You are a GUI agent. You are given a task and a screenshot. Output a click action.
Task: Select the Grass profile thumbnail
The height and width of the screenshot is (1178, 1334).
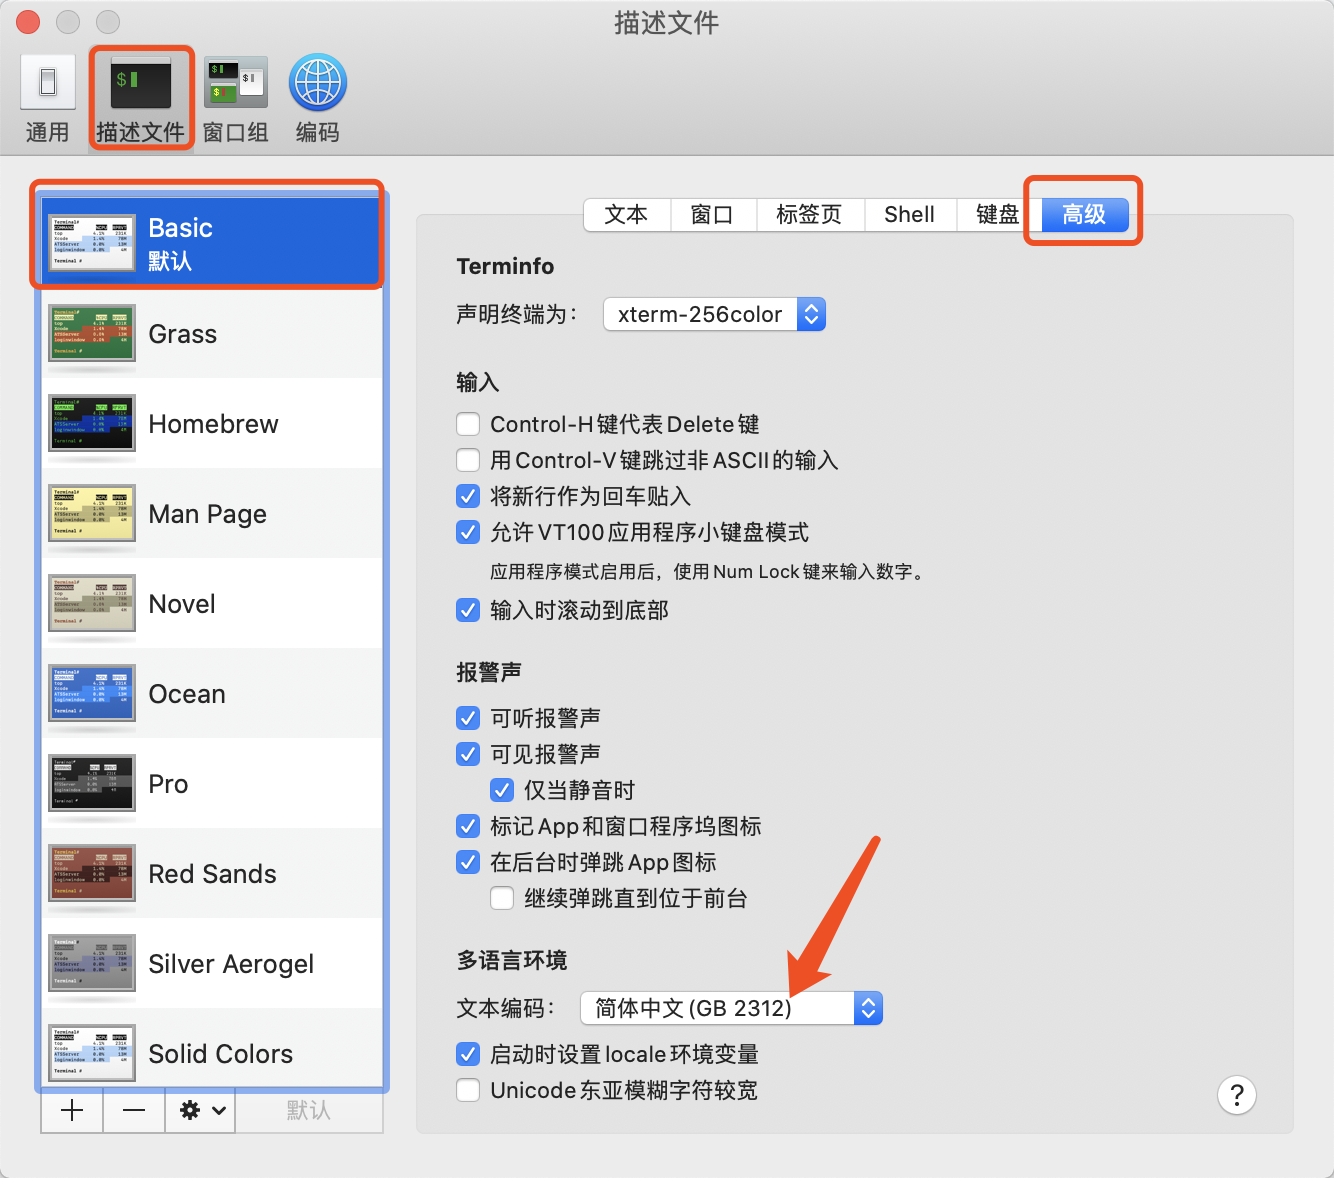91,334
